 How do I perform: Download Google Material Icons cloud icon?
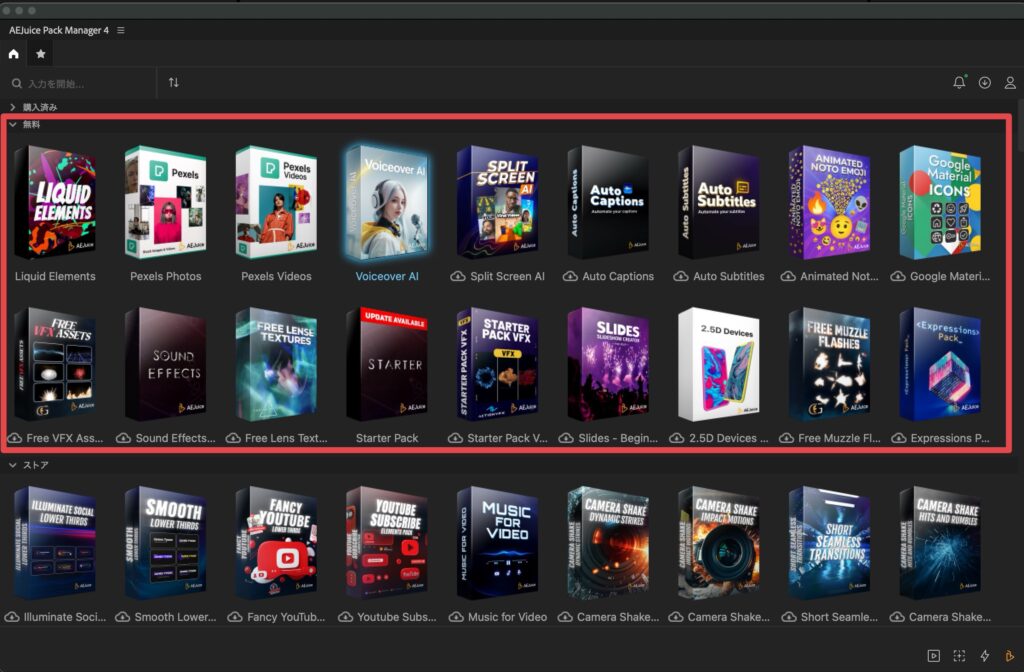898,276
